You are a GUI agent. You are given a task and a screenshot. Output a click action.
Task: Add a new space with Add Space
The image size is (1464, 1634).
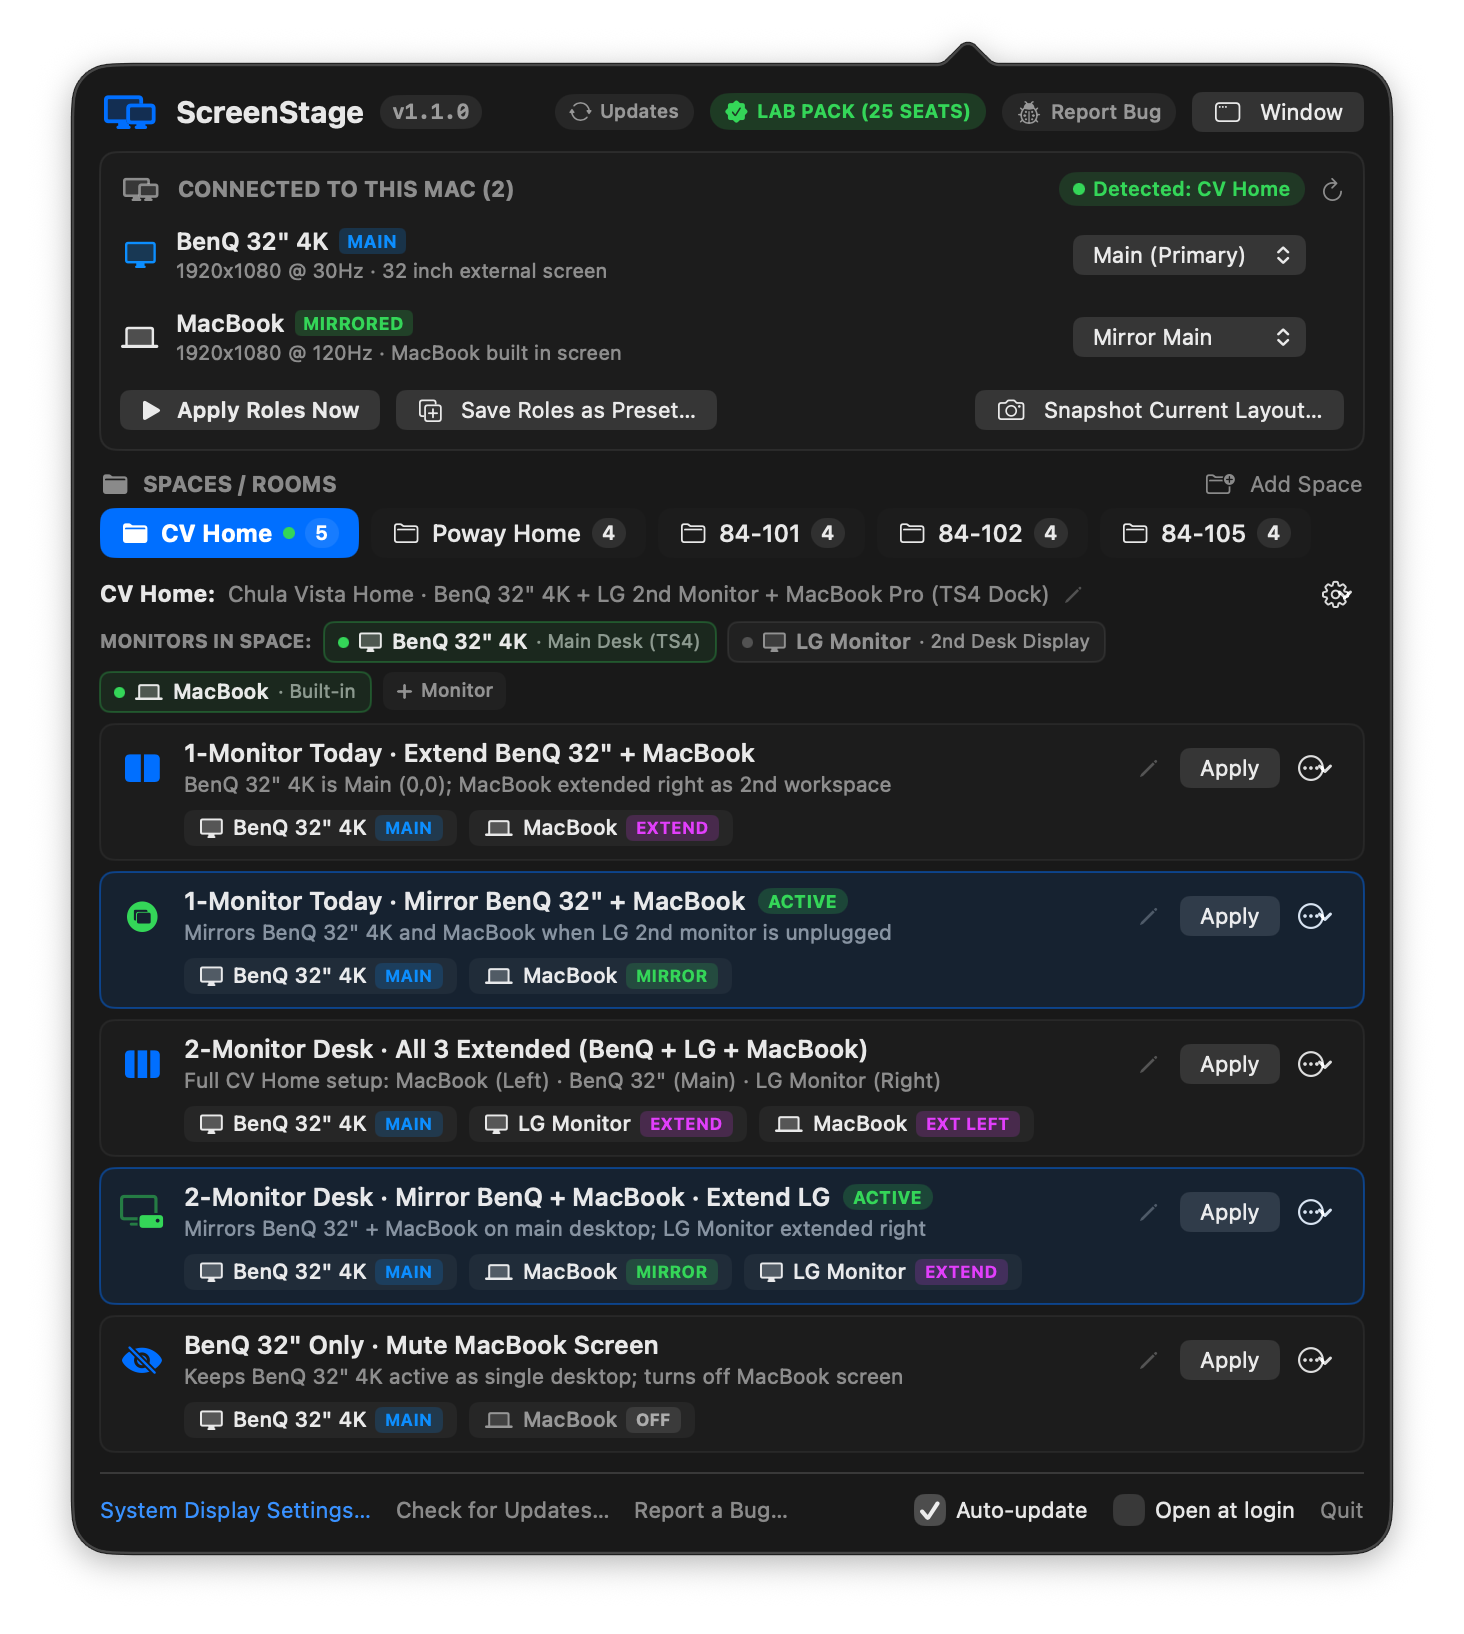(1283, 484)
